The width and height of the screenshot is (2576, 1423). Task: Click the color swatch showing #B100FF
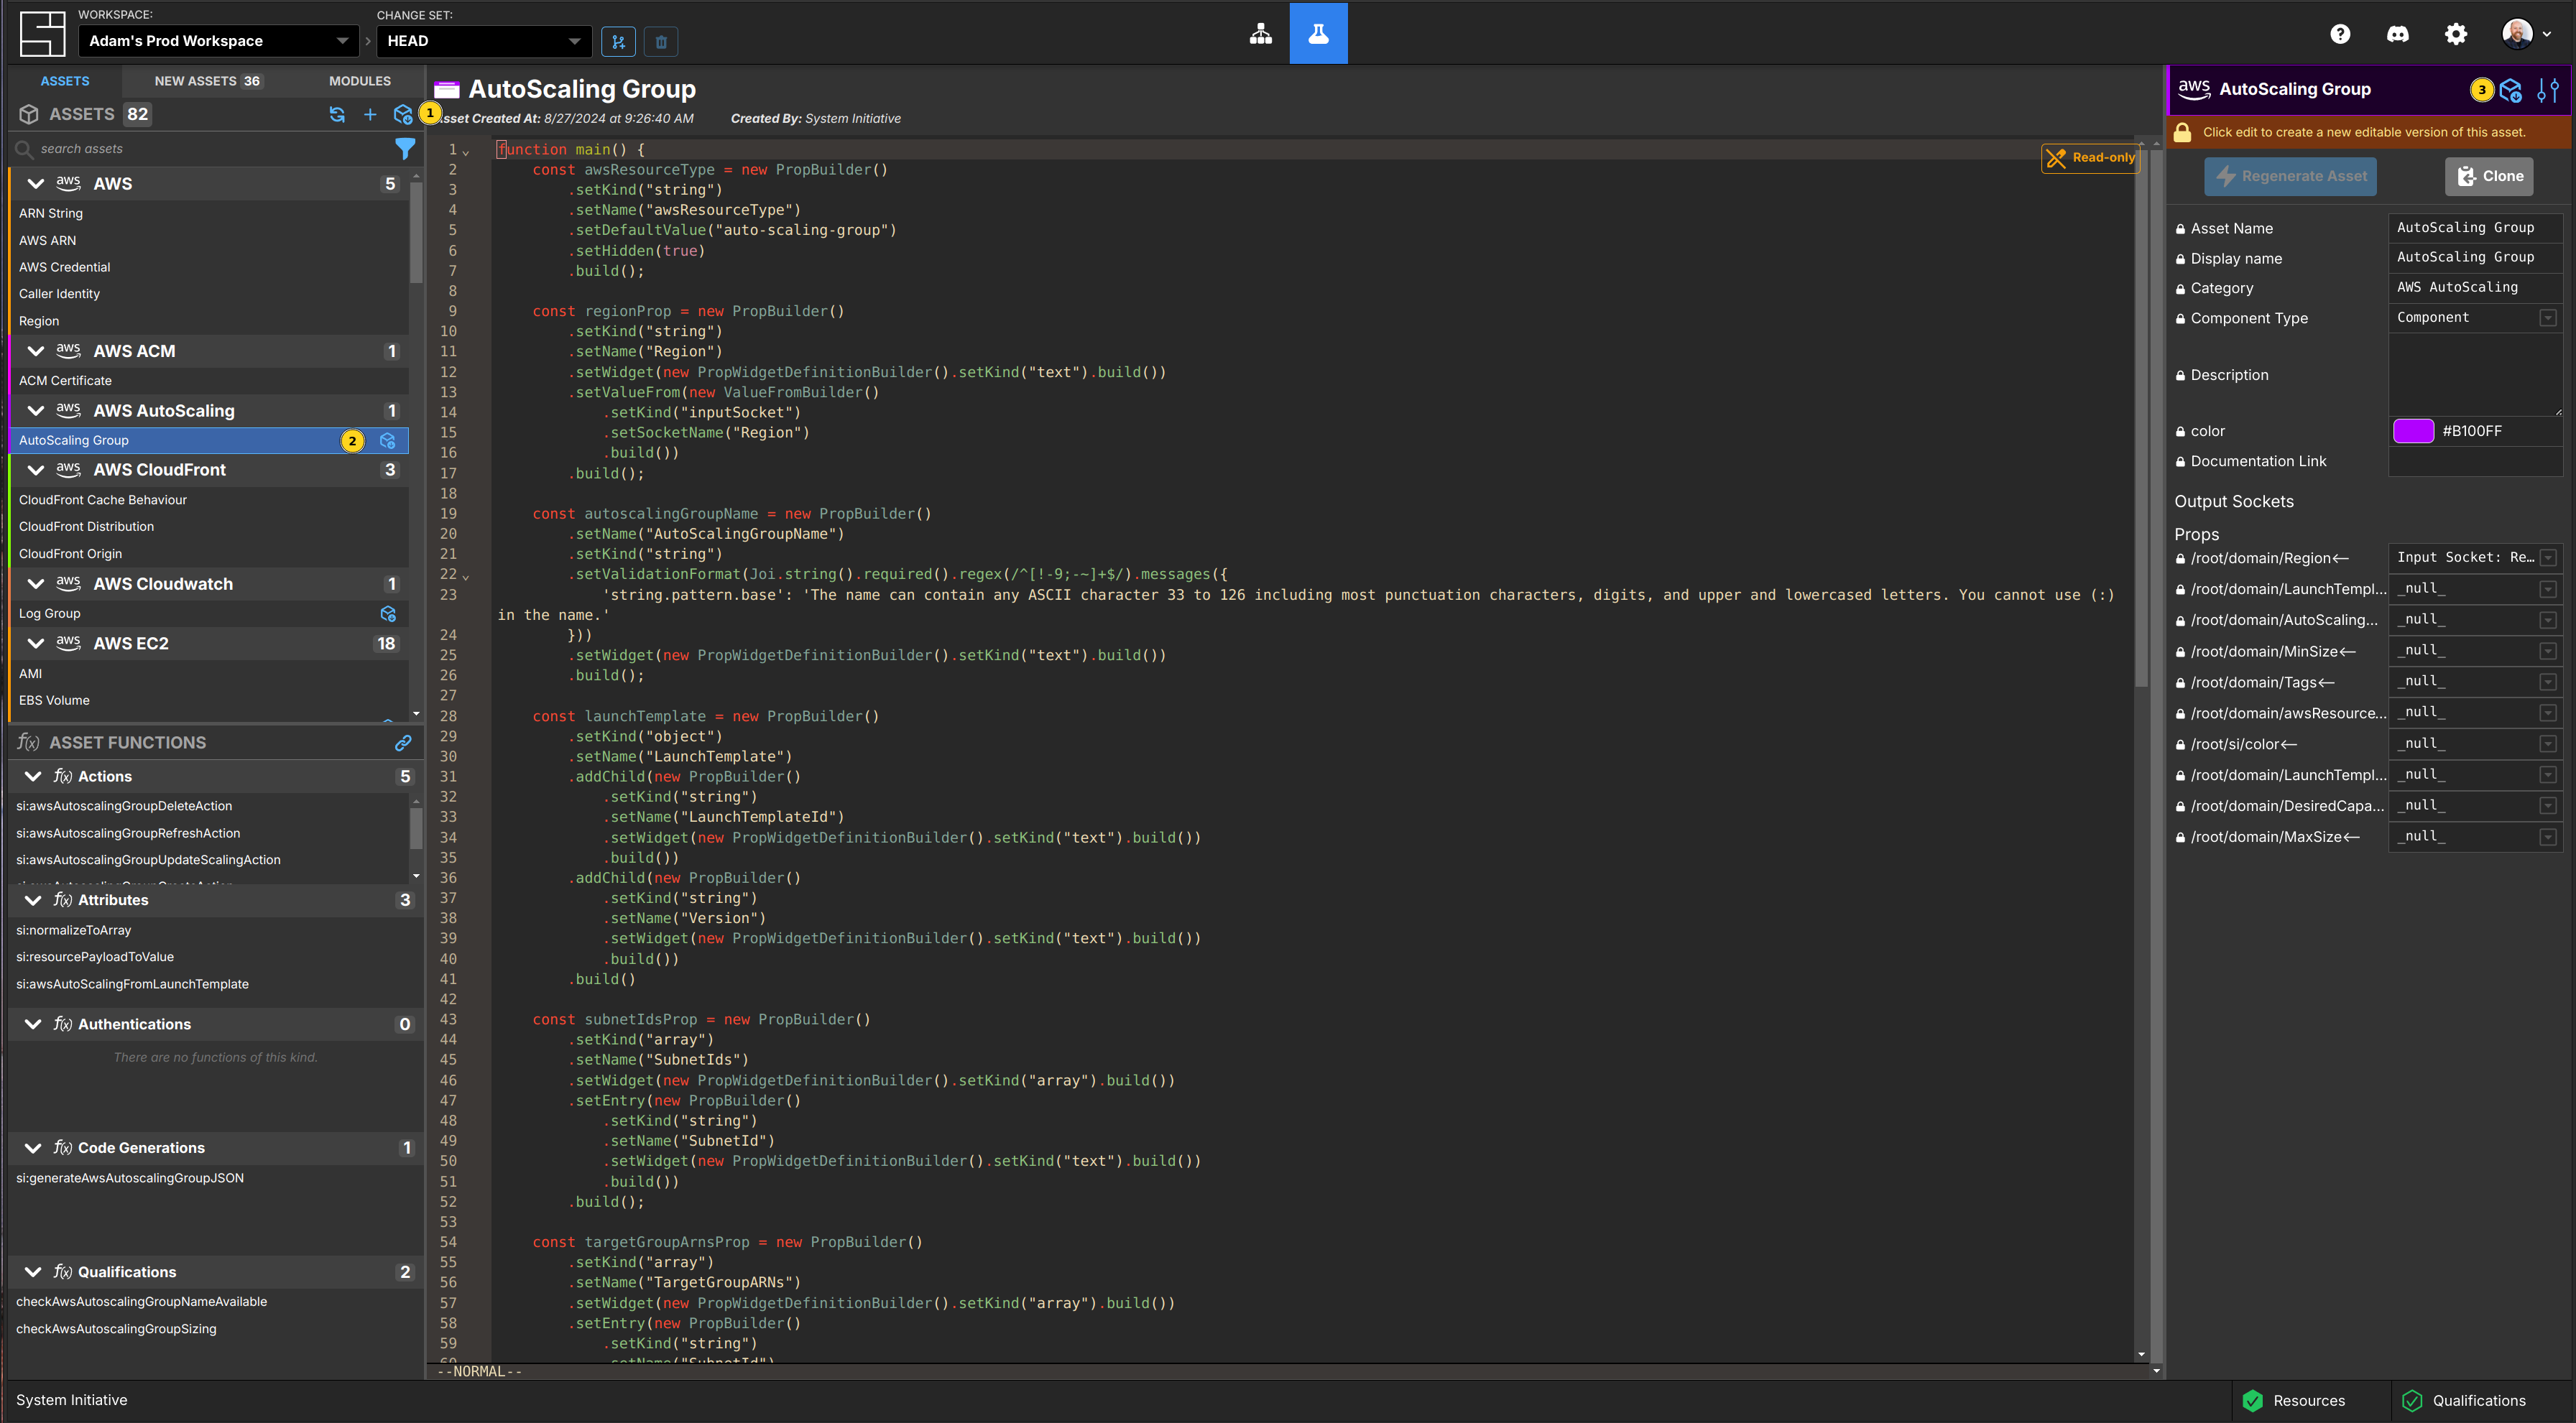point(2413,430)
